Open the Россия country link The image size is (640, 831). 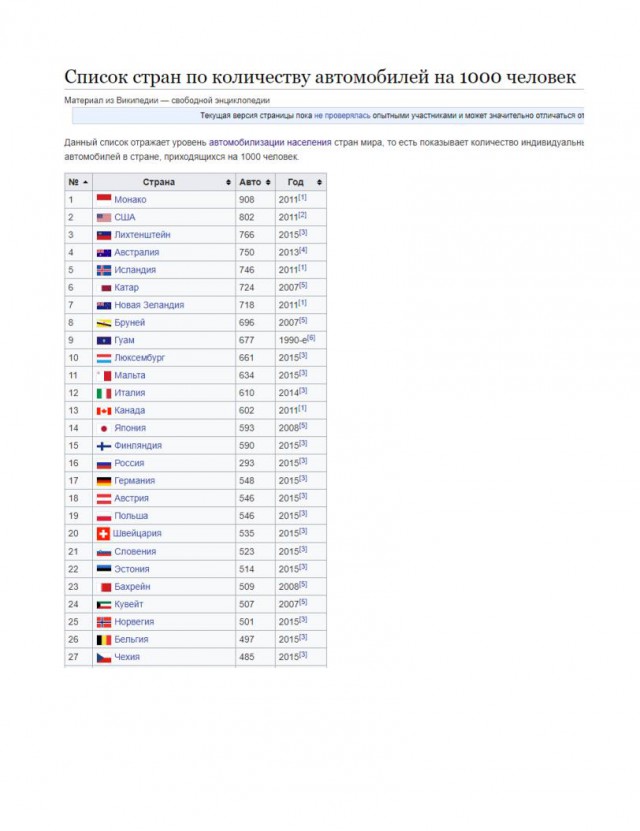pyautogui.click(x=129, y=463)
